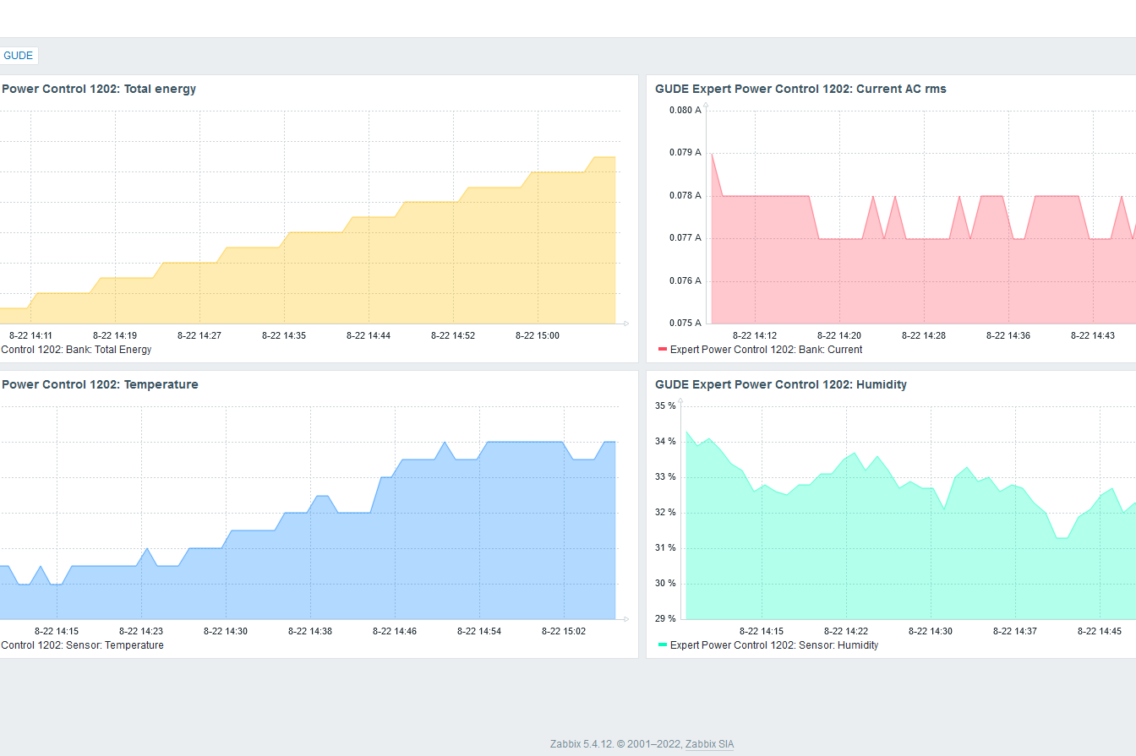
Task: Toggle the Bank: Total Energy legend label
Action: (76, 349)
